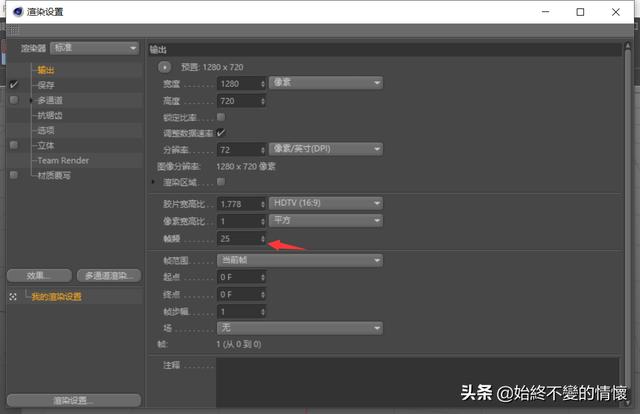Click the 宽度 stepper arrows
Screen dimensions: 640x414
tap(263, 84)
